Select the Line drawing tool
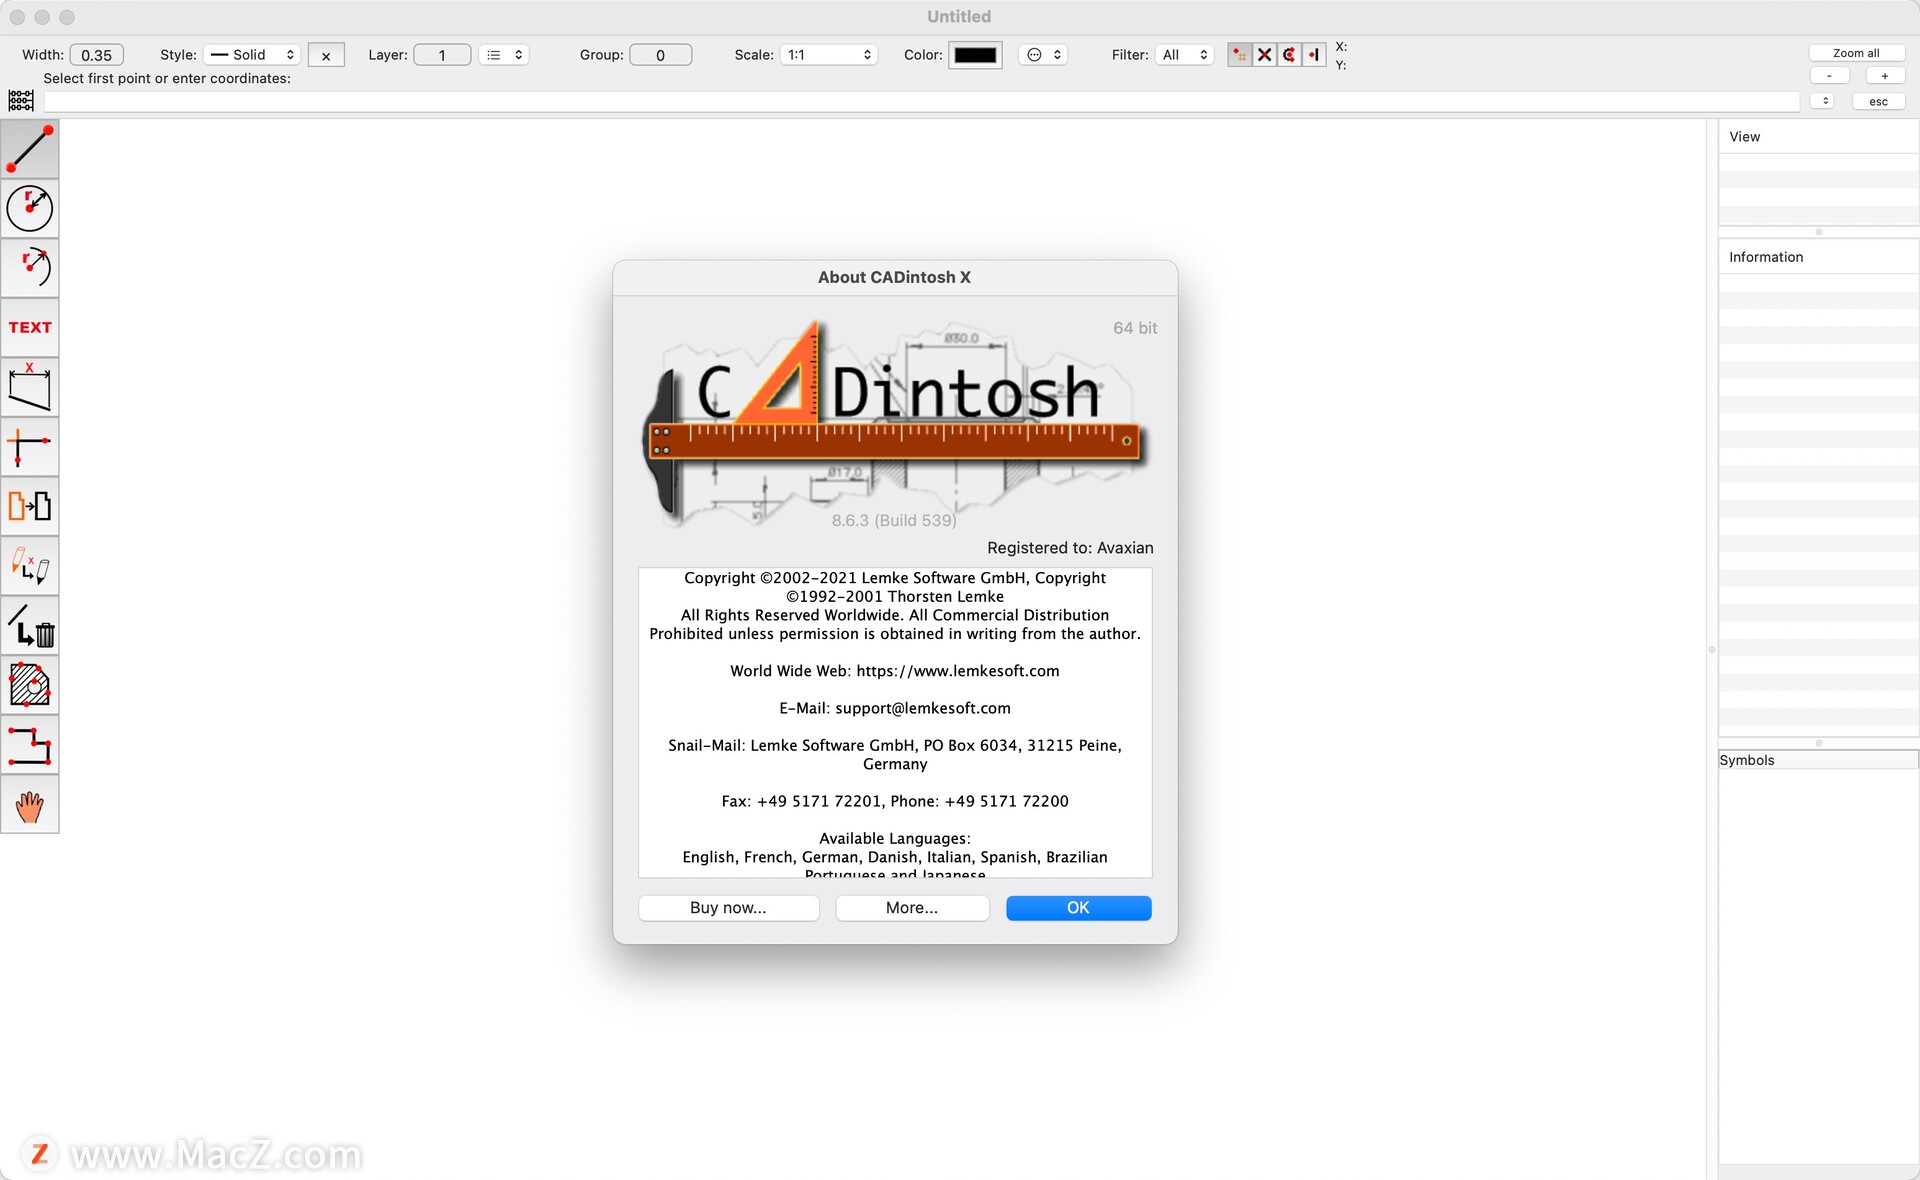The image size is (1920, 1180). 30,149
